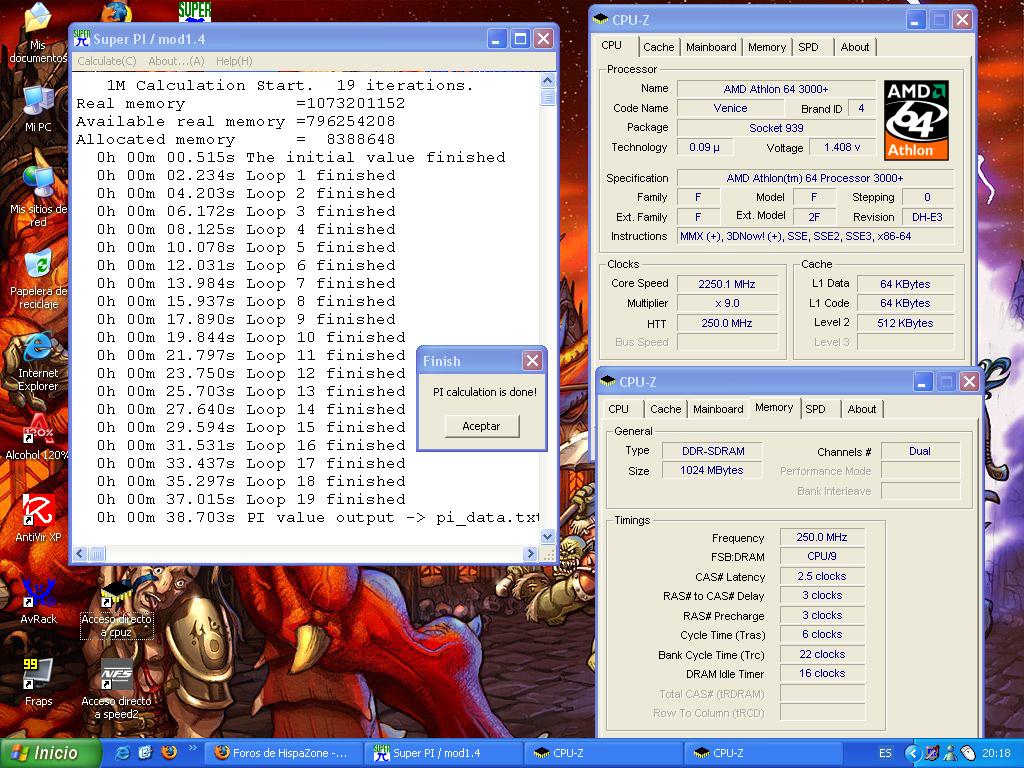1024x768 pixels.
Task: Close the Finish dialog
Action: [x=532, y=361]
